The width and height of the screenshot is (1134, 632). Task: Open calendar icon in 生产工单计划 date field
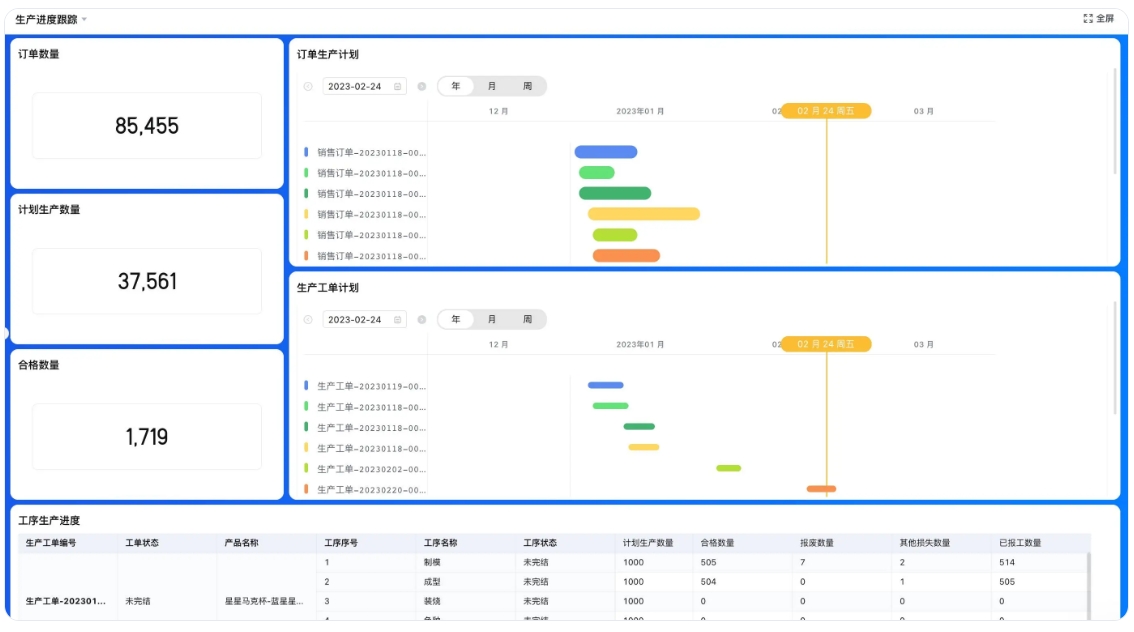(x=398, y=320)
